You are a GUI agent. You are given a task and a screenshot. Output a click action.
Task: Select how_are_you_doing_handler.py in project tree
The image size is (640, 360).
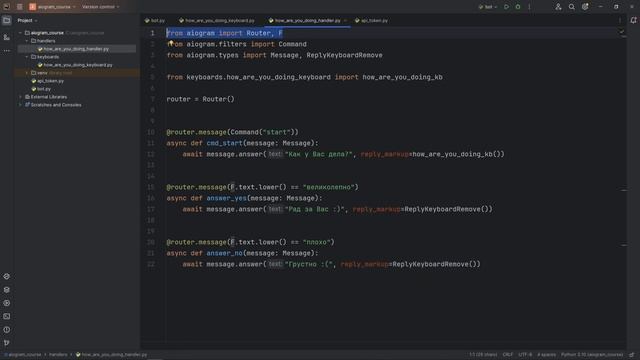[x=77, y=49]
